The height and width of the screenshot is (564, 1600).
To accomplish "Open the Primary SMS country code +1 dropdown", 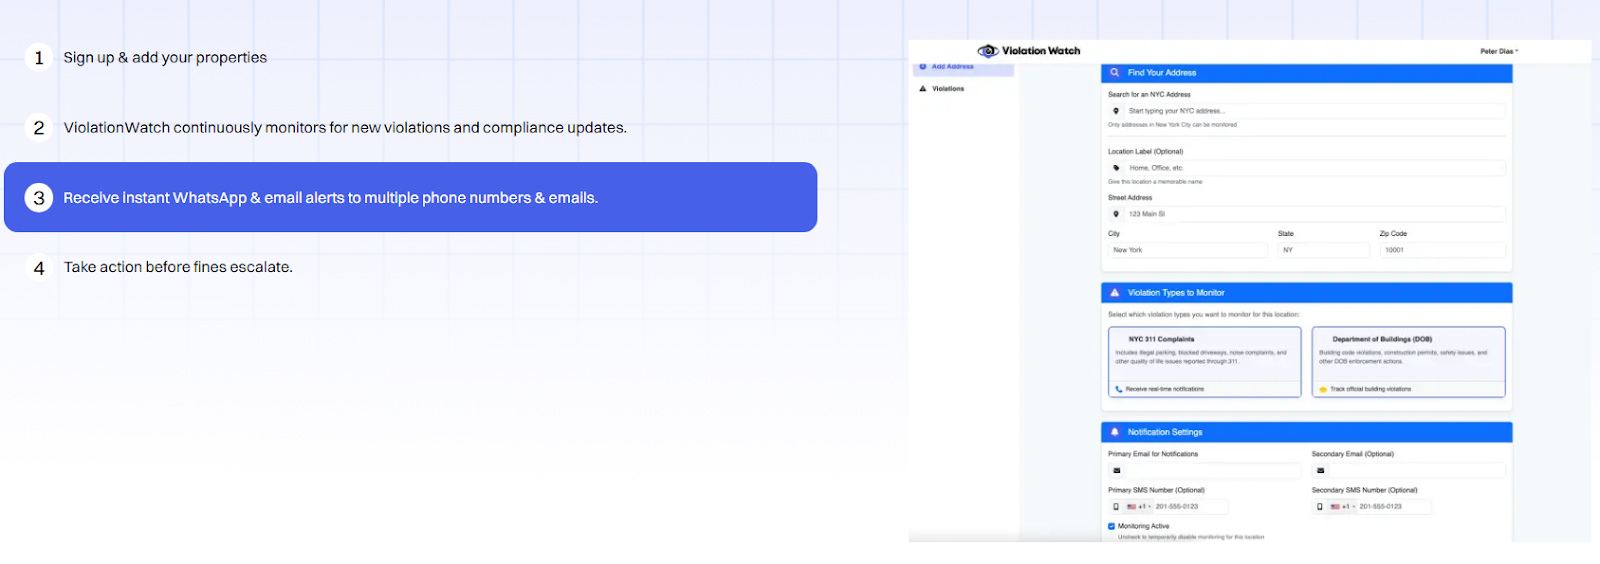I will click(1138, 507).
